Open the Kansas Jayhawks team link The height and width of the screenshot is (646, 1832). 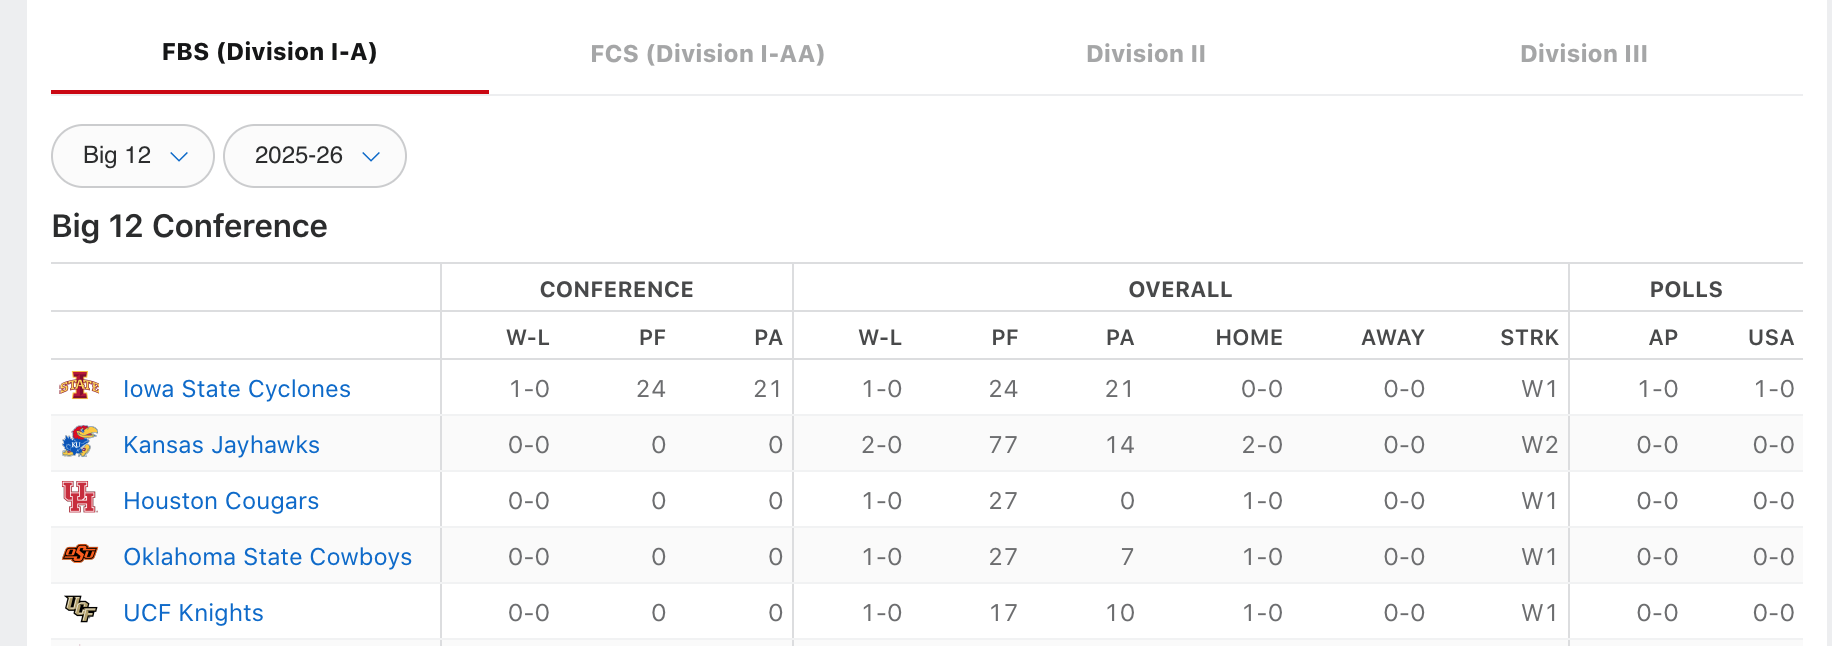pyautogui.click(x=221, y=445)
